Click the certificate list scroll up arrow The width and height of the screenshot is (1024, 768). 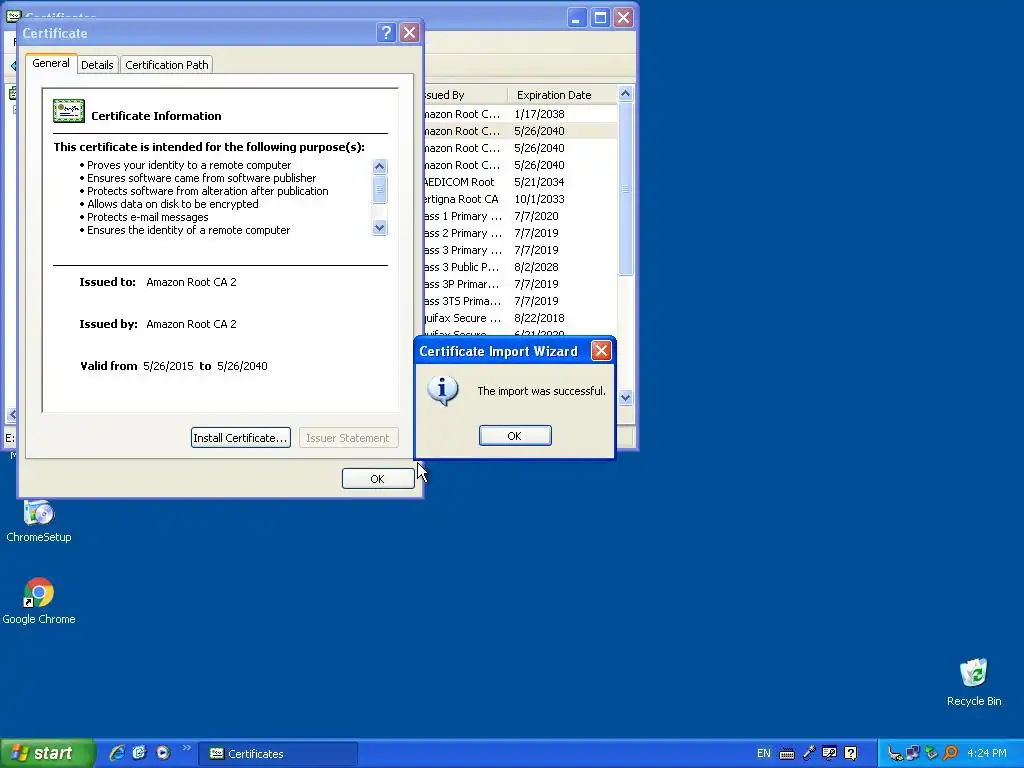pyautogui.click(x=625, y=94)
